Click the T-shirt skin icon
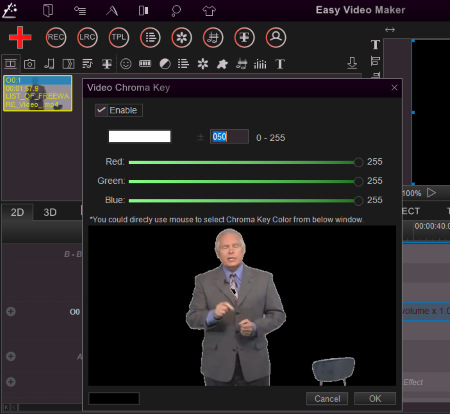 coord(209,11)
